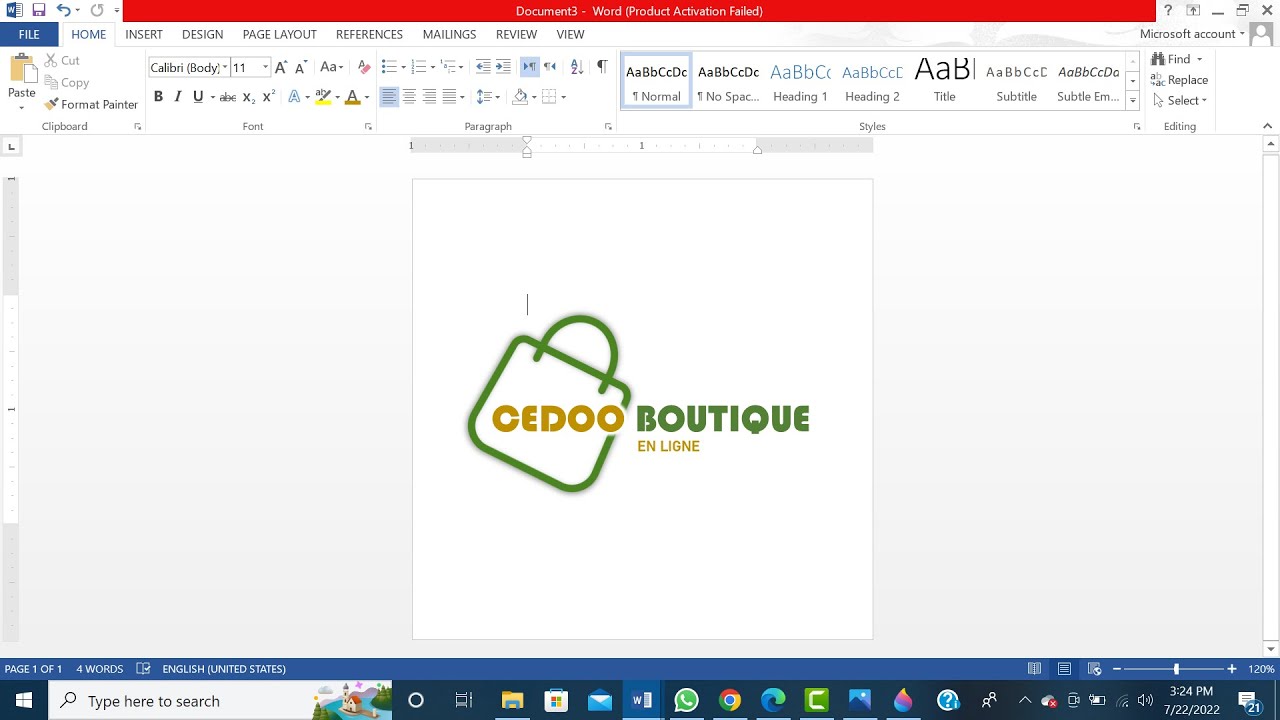1280x720 pixels.
Task: Open the Font size dropdown
Action: tap(265, 67)
